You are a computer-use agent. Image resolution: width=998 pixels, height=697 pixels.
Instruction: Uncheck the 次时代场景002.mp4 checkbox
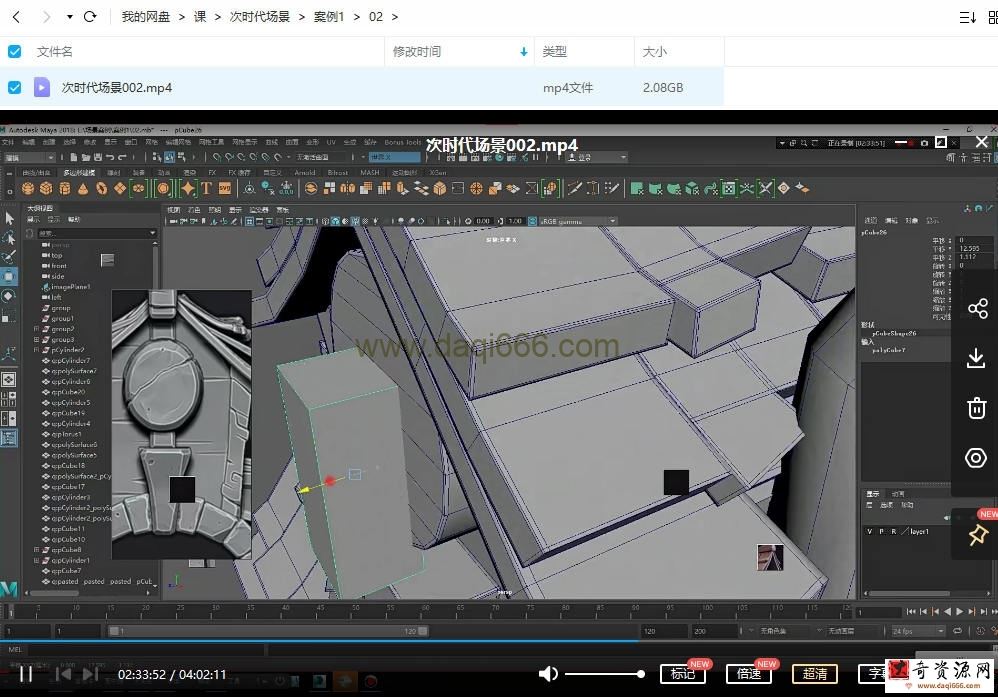(x=14, y=87)
